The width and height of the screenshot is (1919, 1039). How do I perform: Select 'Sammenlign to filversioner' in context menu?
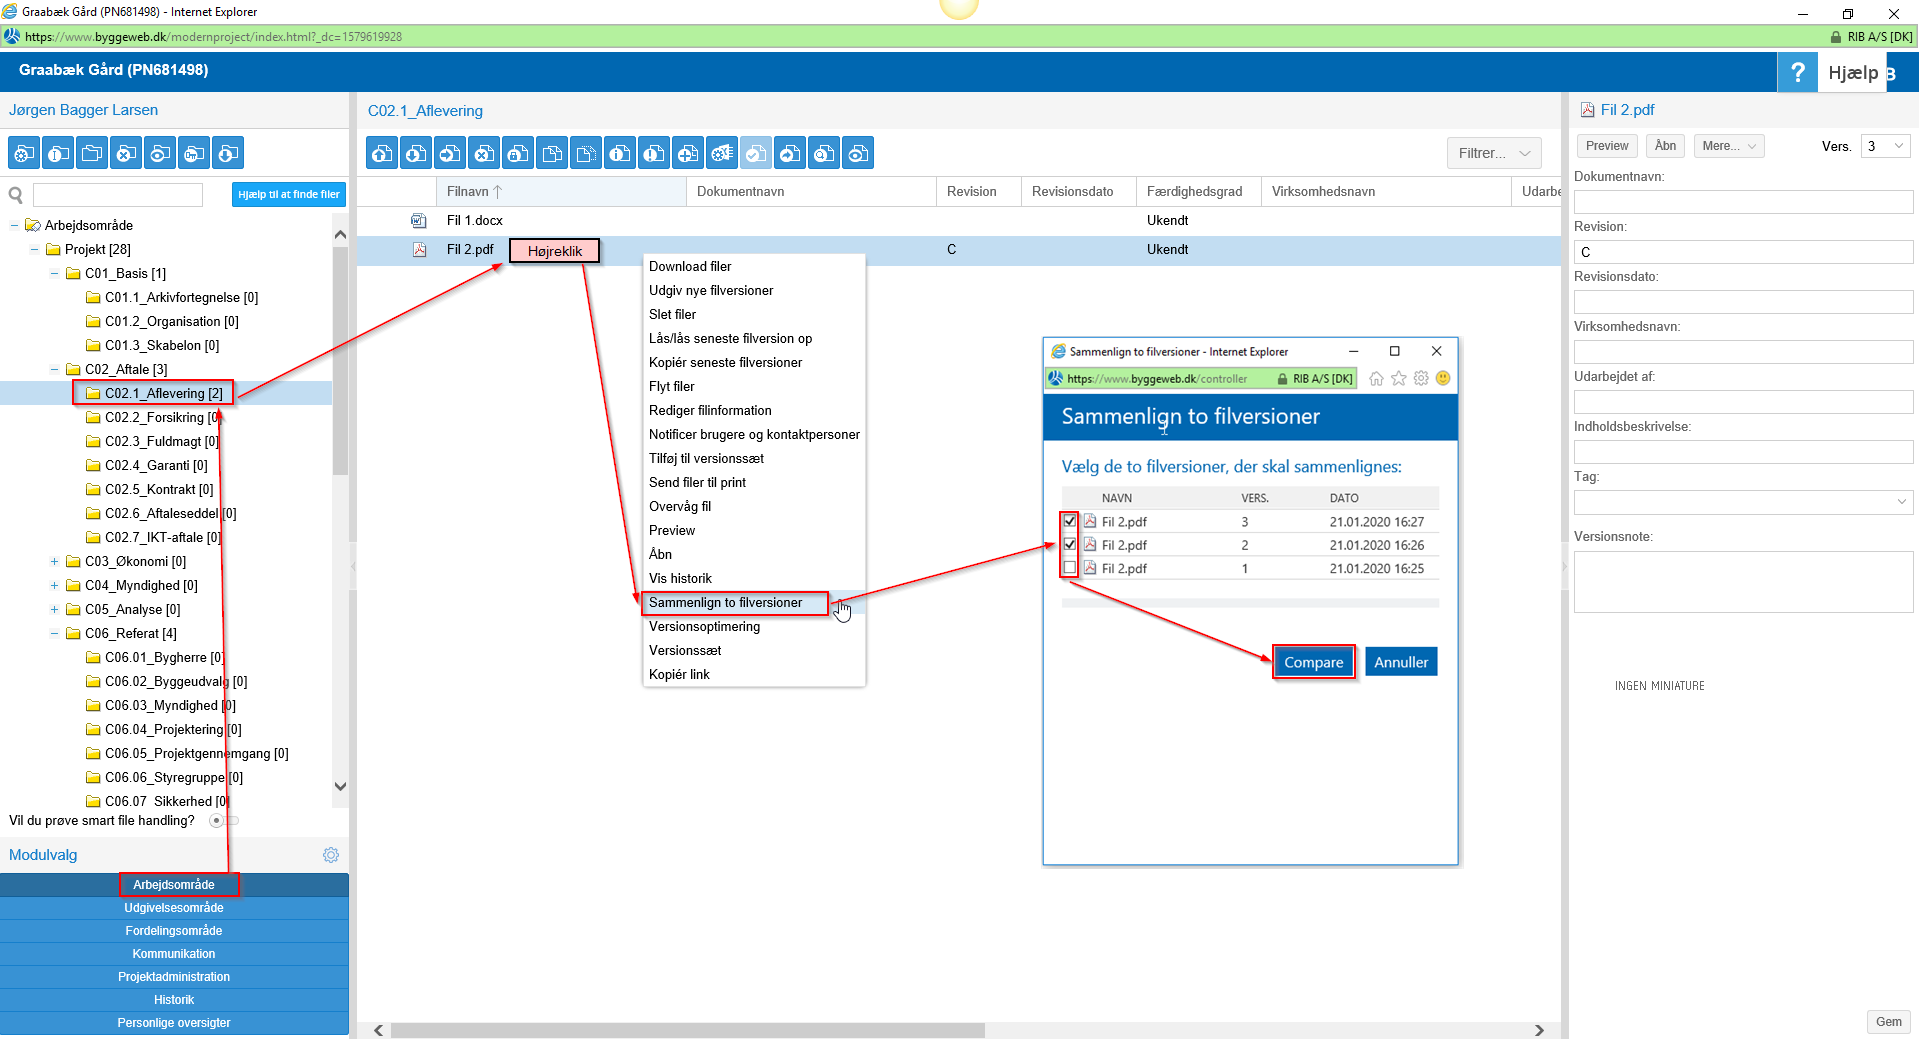coord(725,603)
